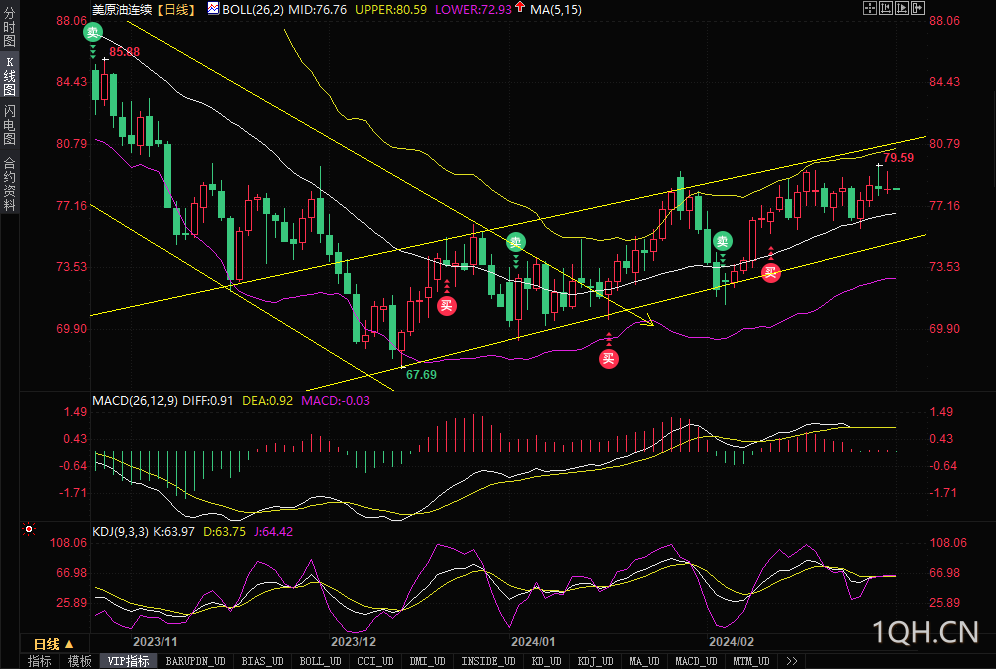
Task: Choose the MACD_UD indicator tab
Action: coord(696,661)
